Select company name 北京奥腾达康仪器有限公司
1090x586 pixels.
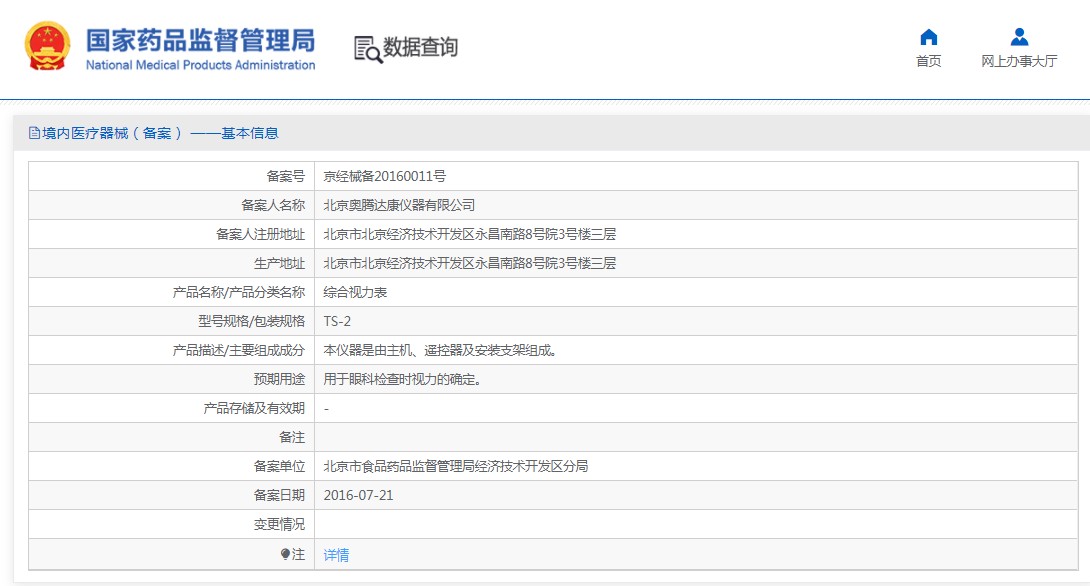click(399, 205)
